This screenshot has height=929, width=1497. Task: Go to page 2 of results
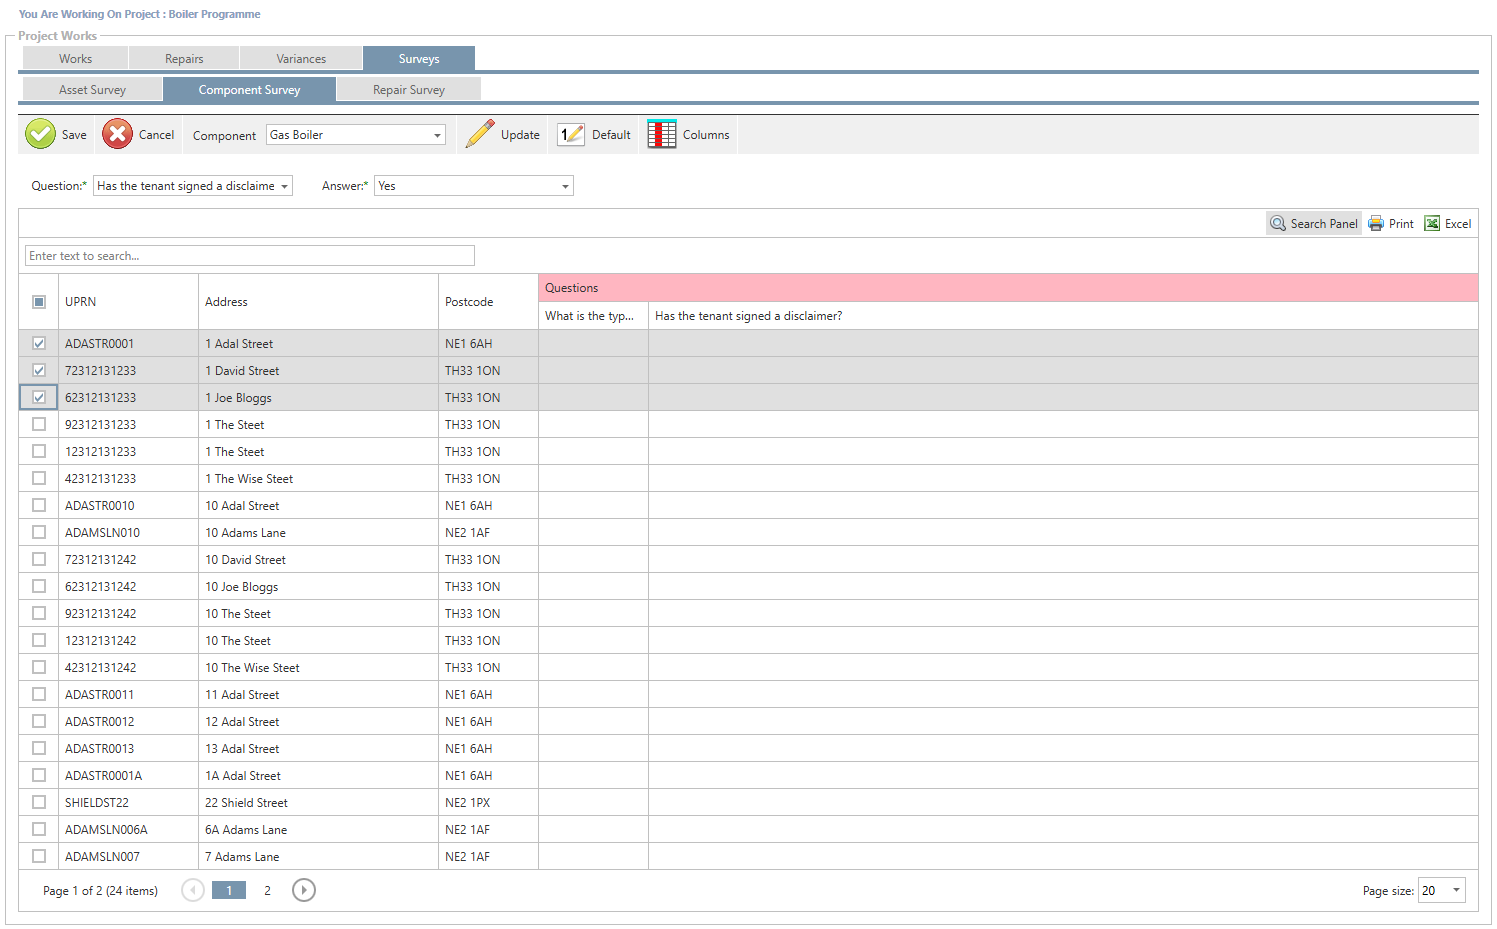point(267,890)
